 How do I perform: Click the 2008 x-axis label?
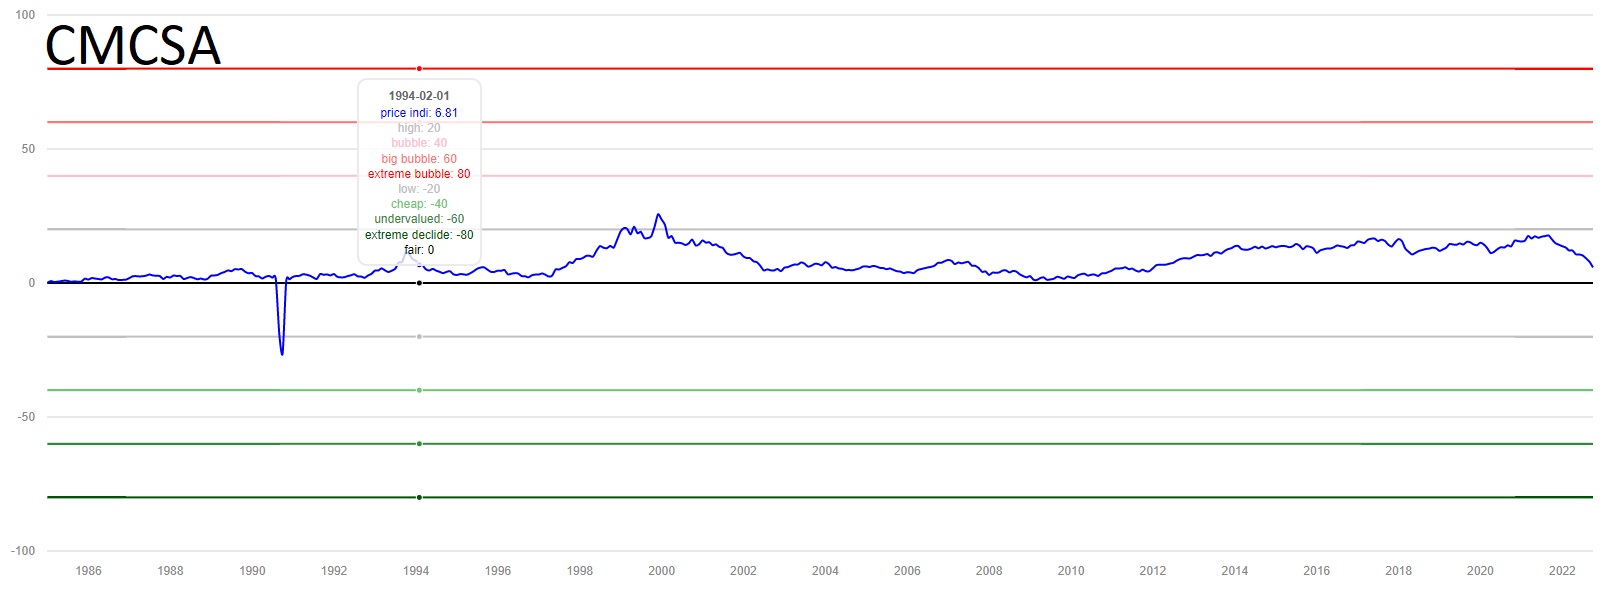pyautogui.click(x=989, y=571)
